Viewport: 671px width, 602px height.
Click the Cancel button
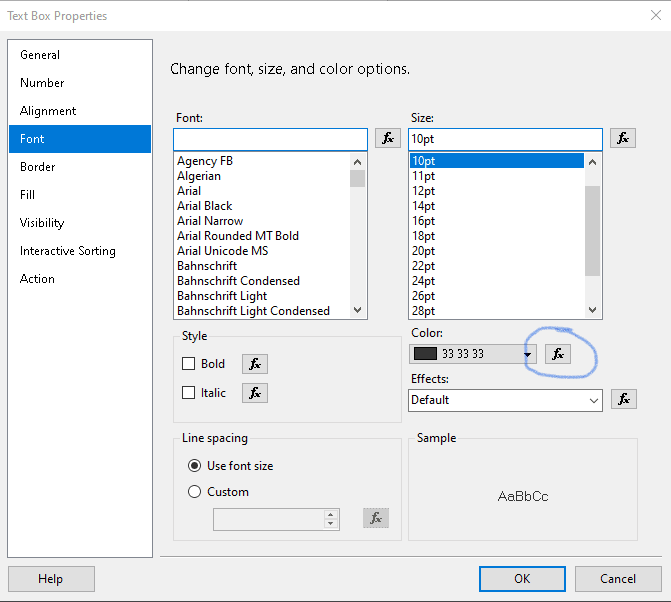coord(617,579)
